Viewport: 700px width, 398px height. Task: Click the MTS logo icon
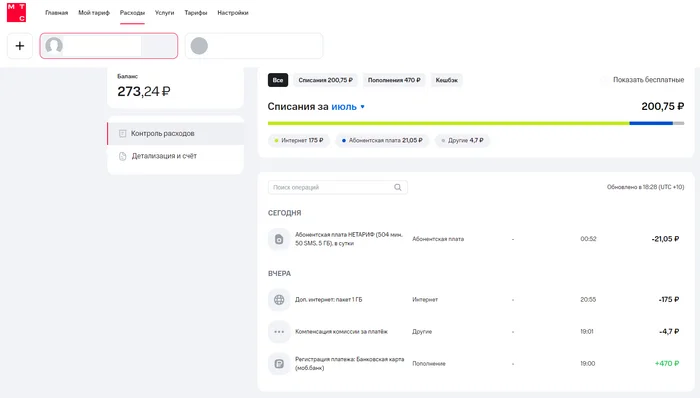[x=16, y=12]
